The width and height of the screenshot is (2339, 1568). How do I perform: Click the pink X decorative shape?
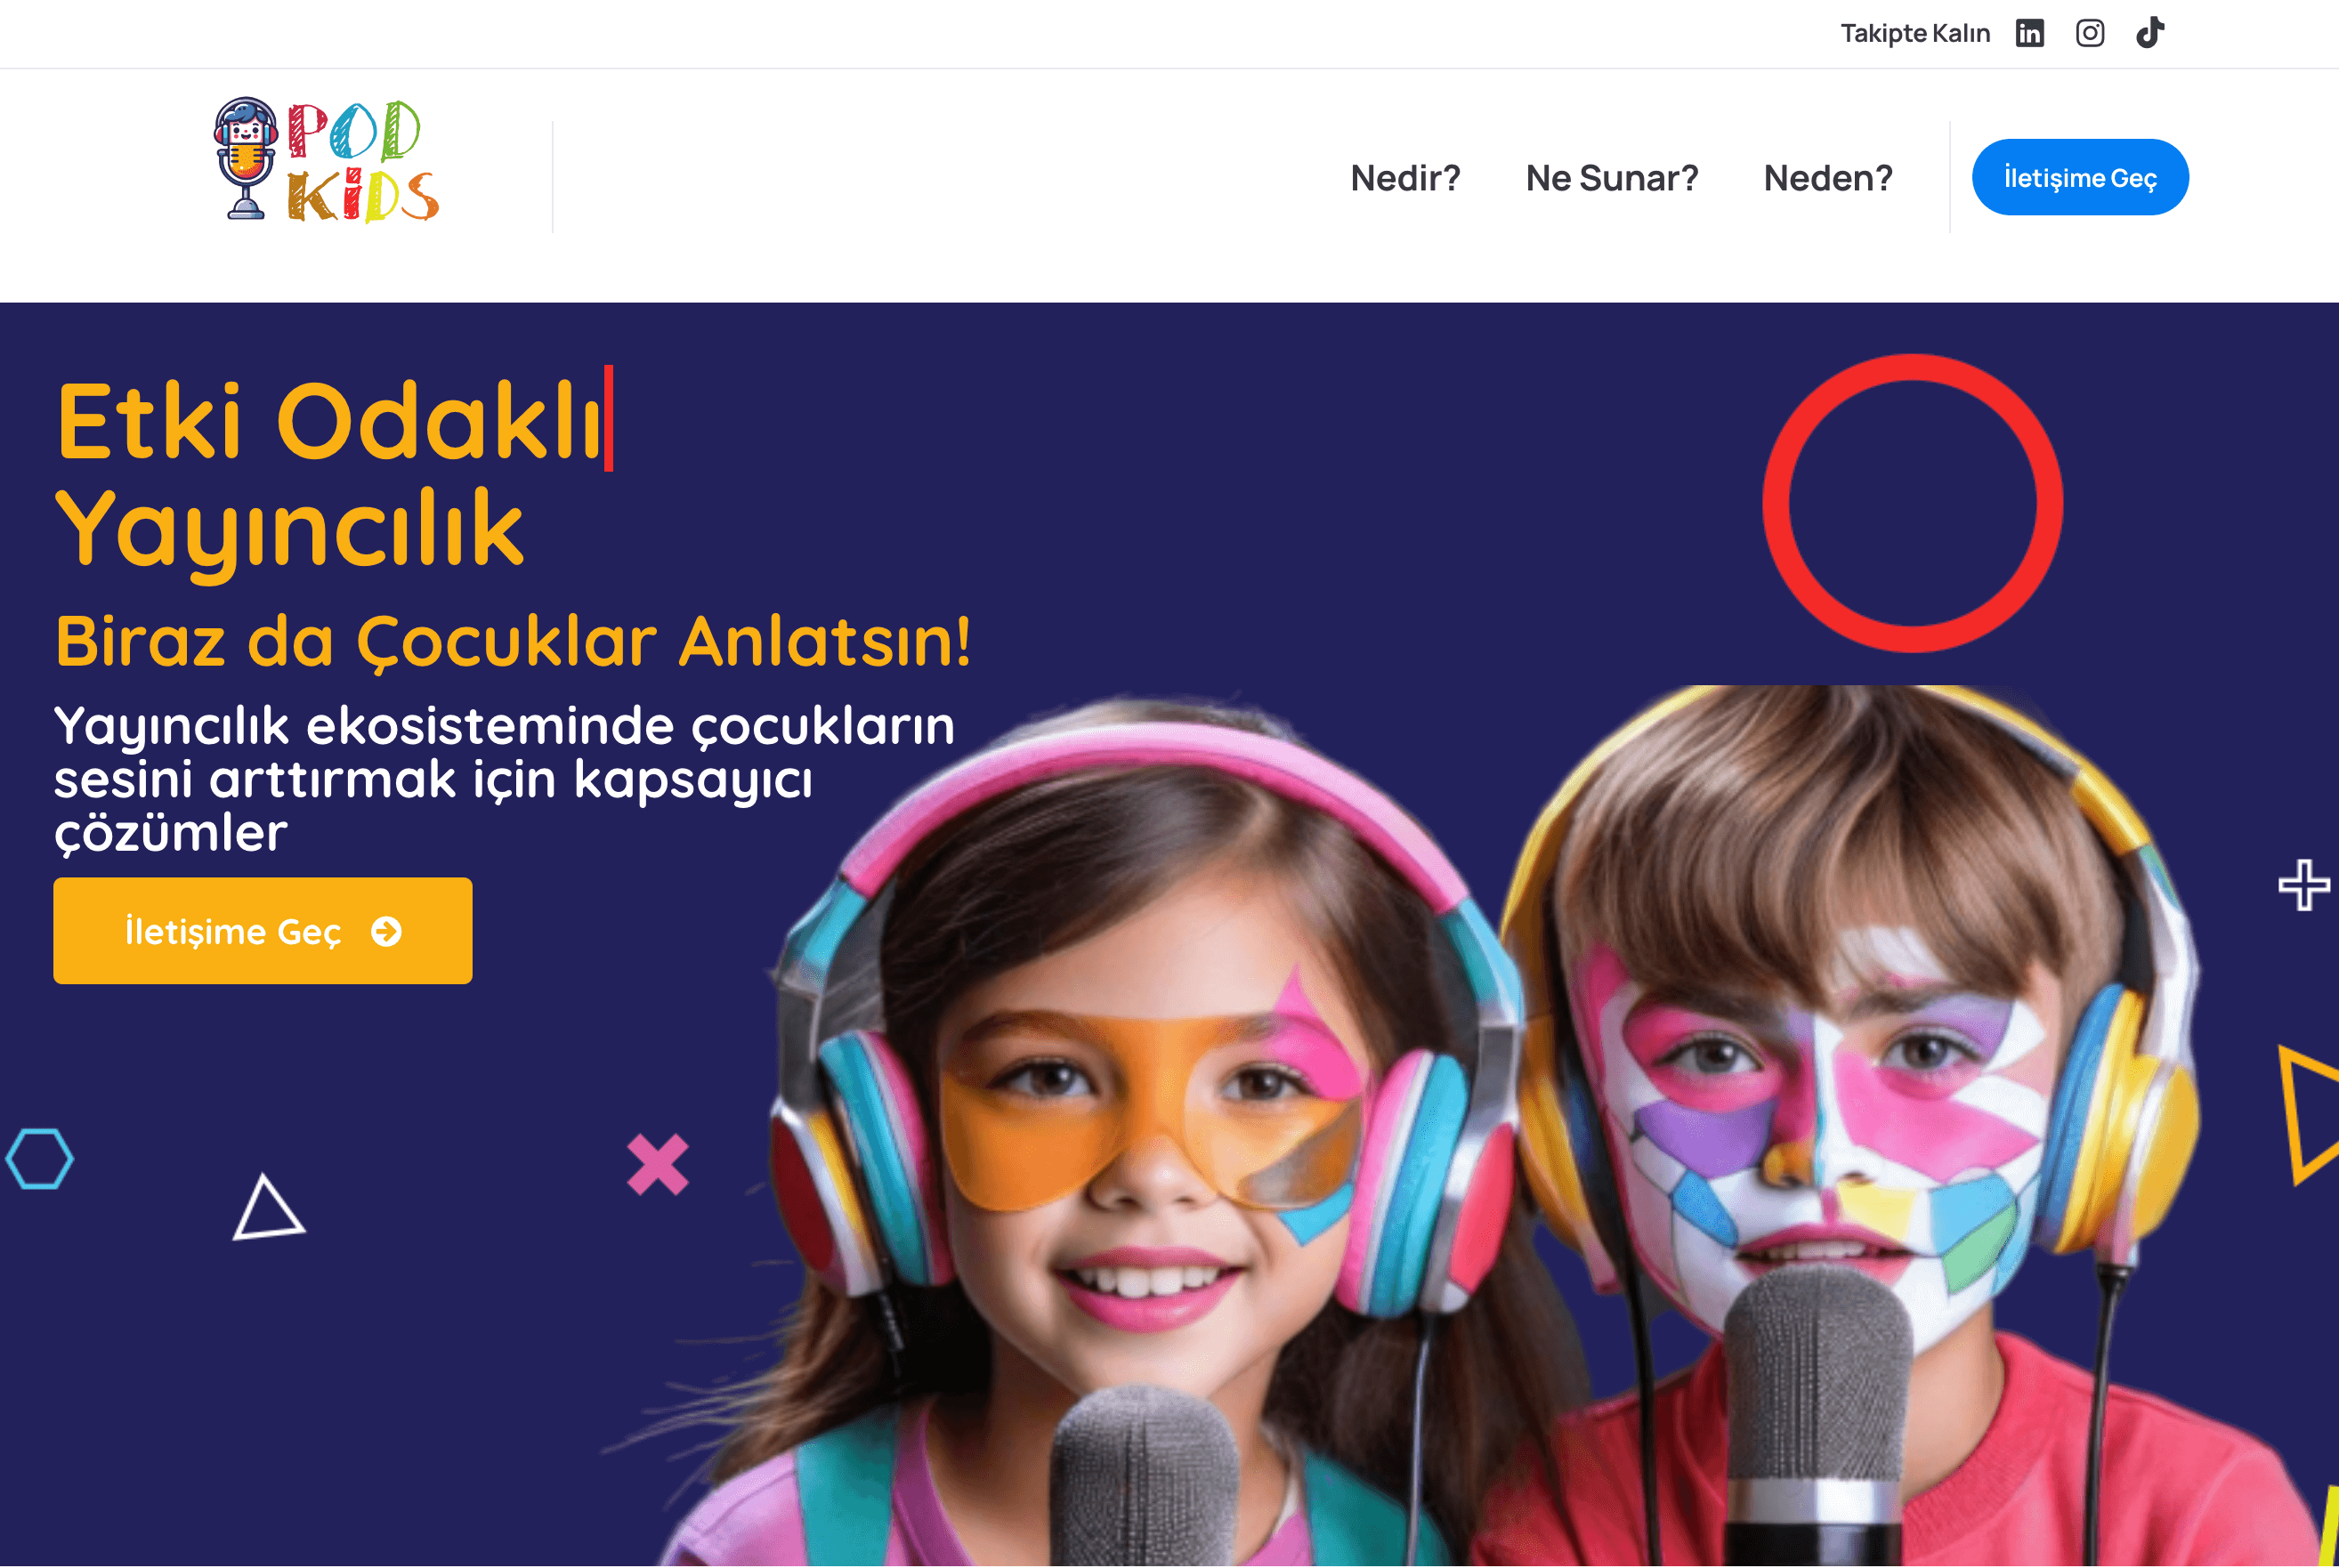(x=657, y=1164)
